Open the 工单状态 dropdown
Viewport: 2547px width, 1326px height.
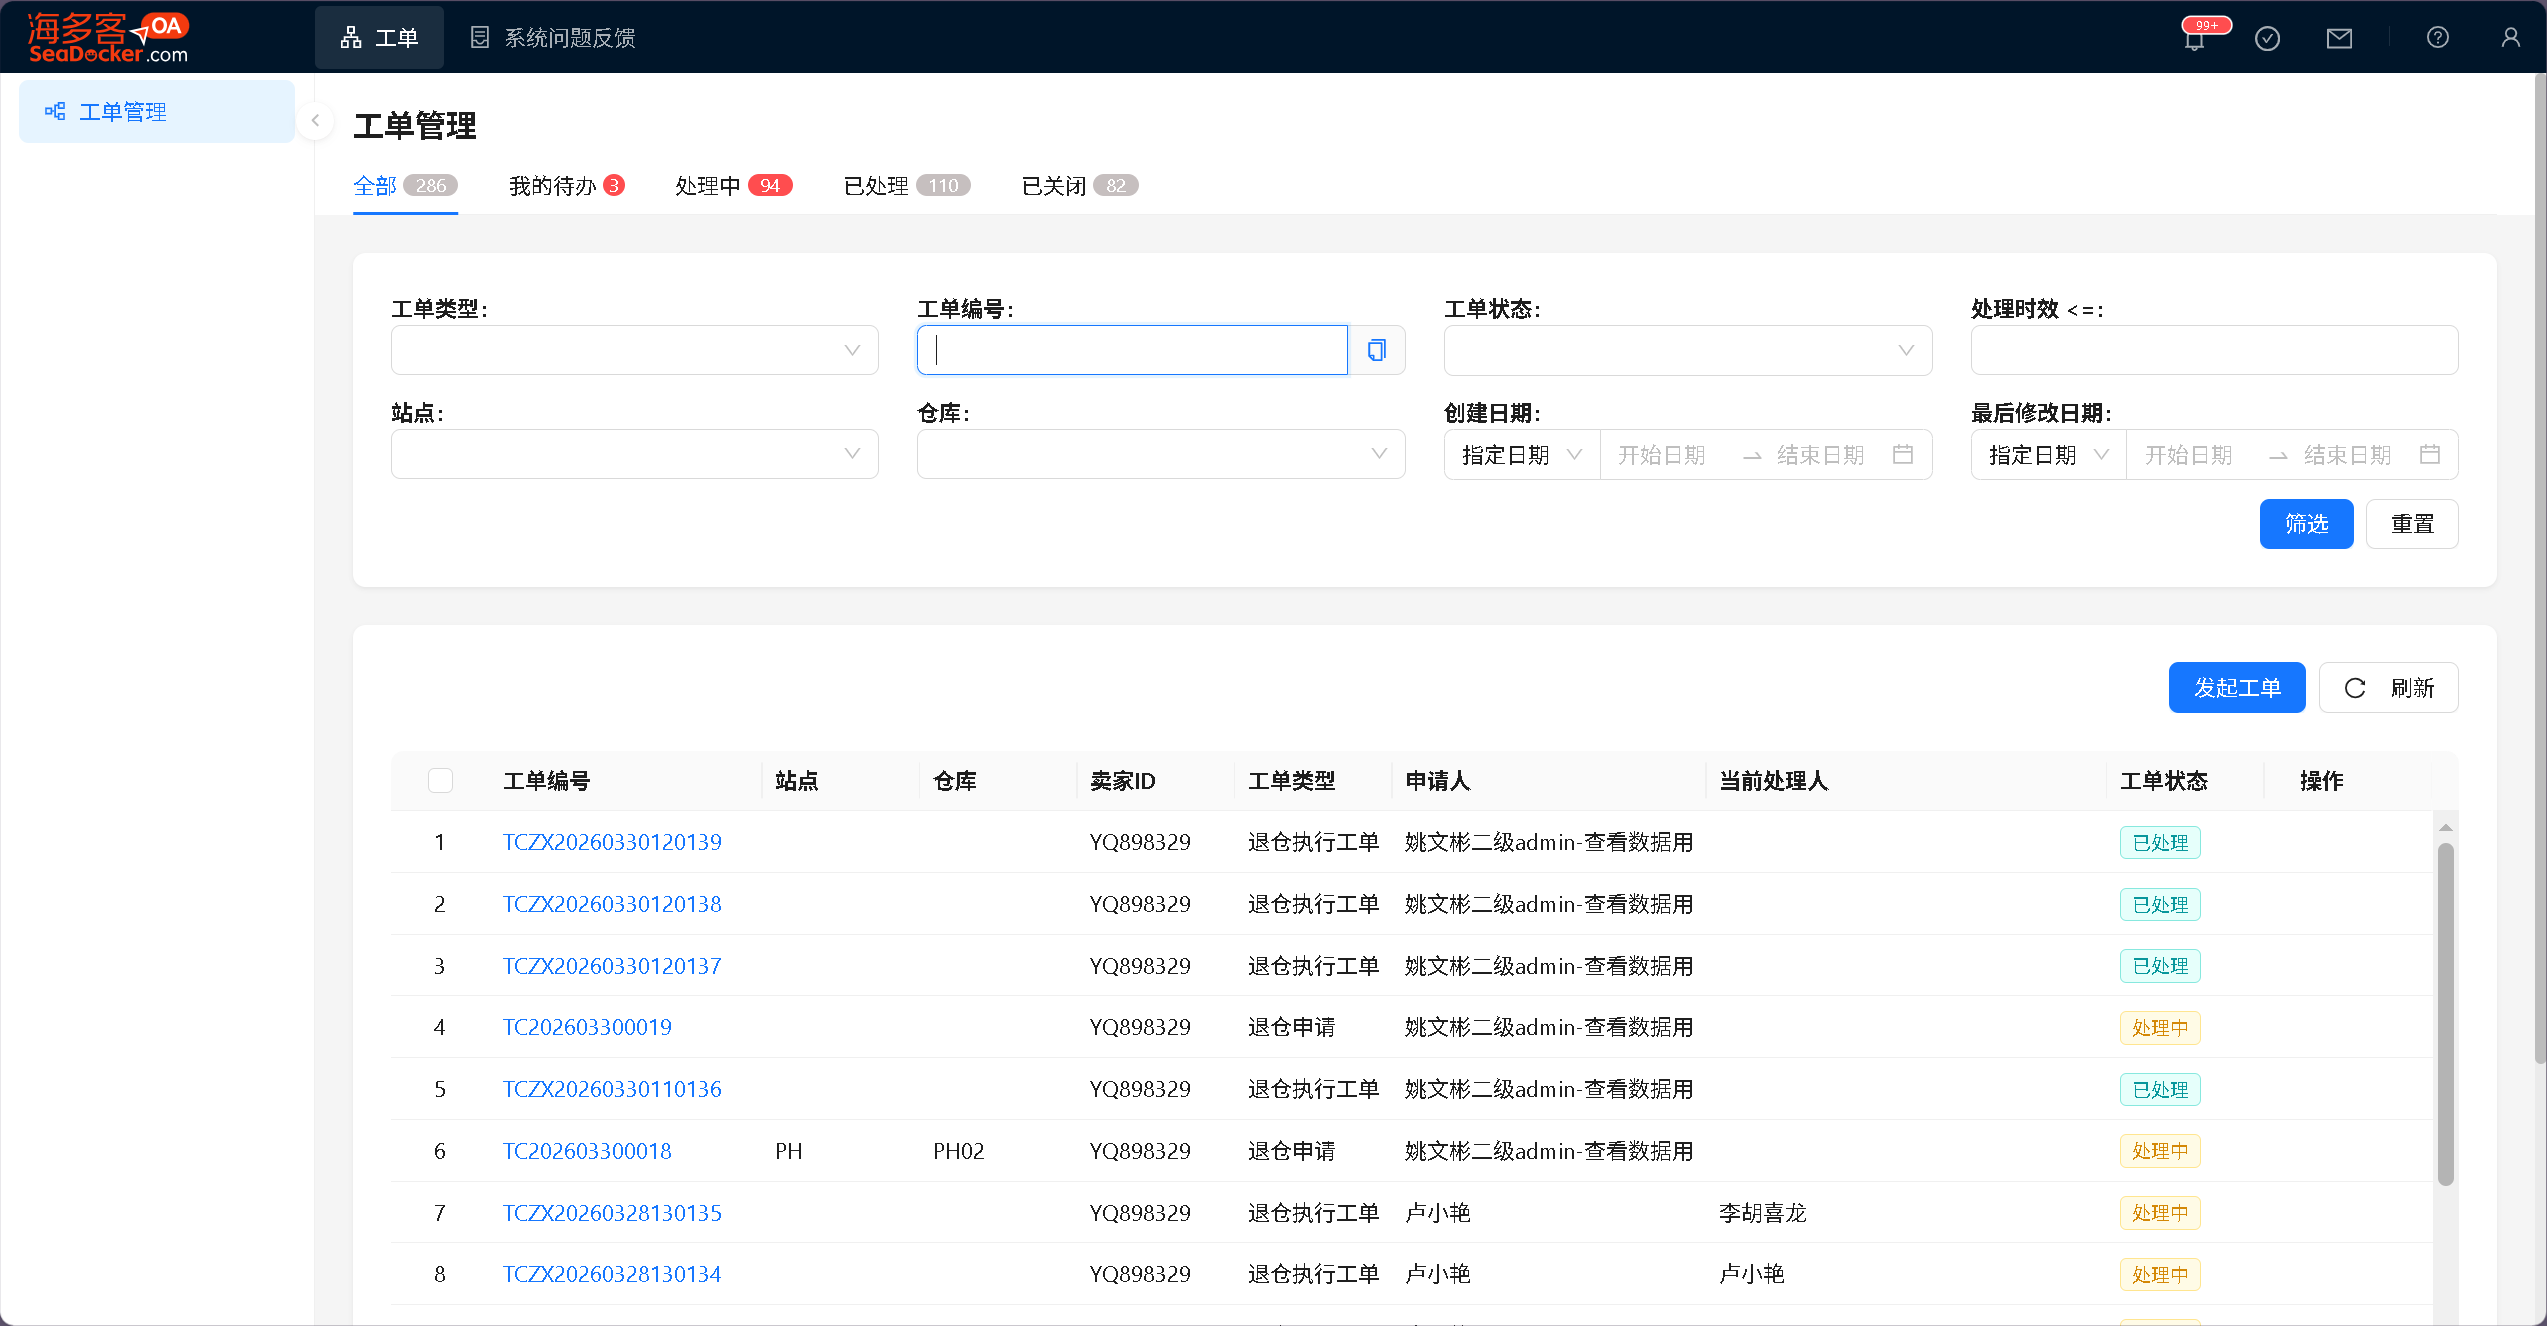pos(1687,350)
